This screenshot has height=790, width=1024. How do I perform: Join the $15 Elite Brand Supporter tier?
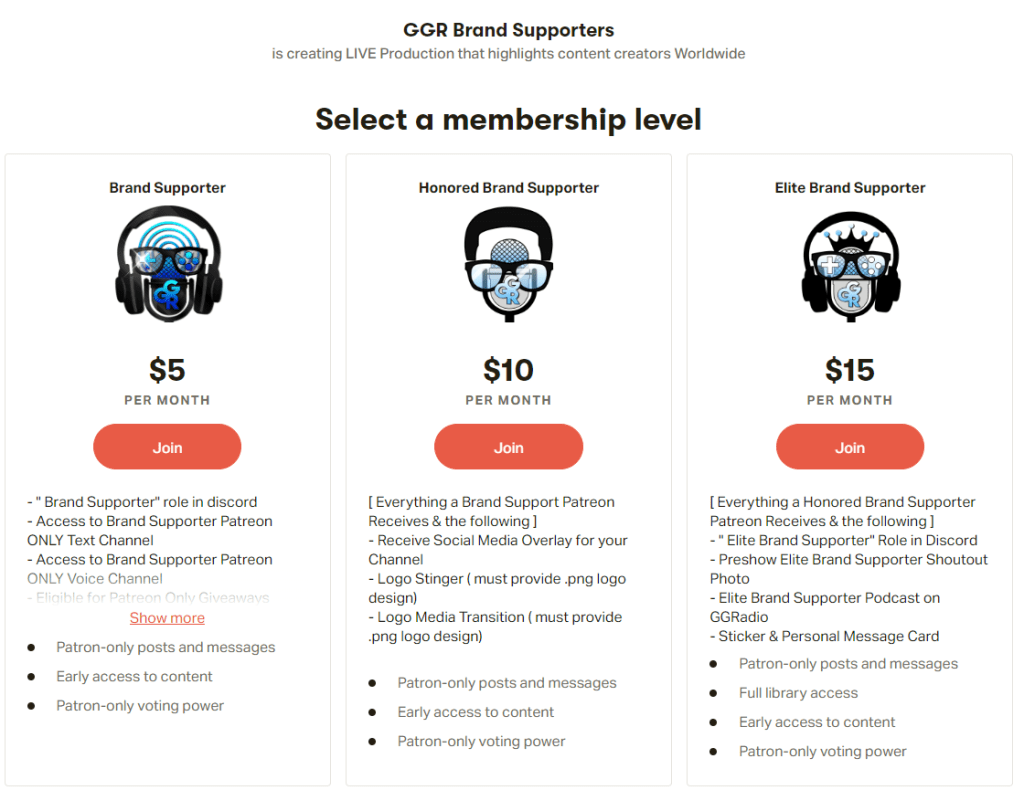pos(850,447)
